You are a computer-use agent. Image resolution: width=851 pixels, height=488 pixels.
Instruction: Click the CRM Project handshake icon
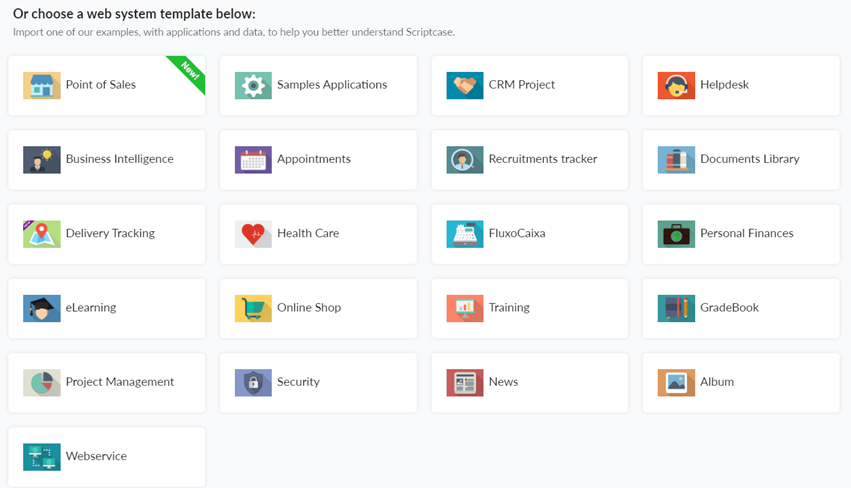pos(465,85)
